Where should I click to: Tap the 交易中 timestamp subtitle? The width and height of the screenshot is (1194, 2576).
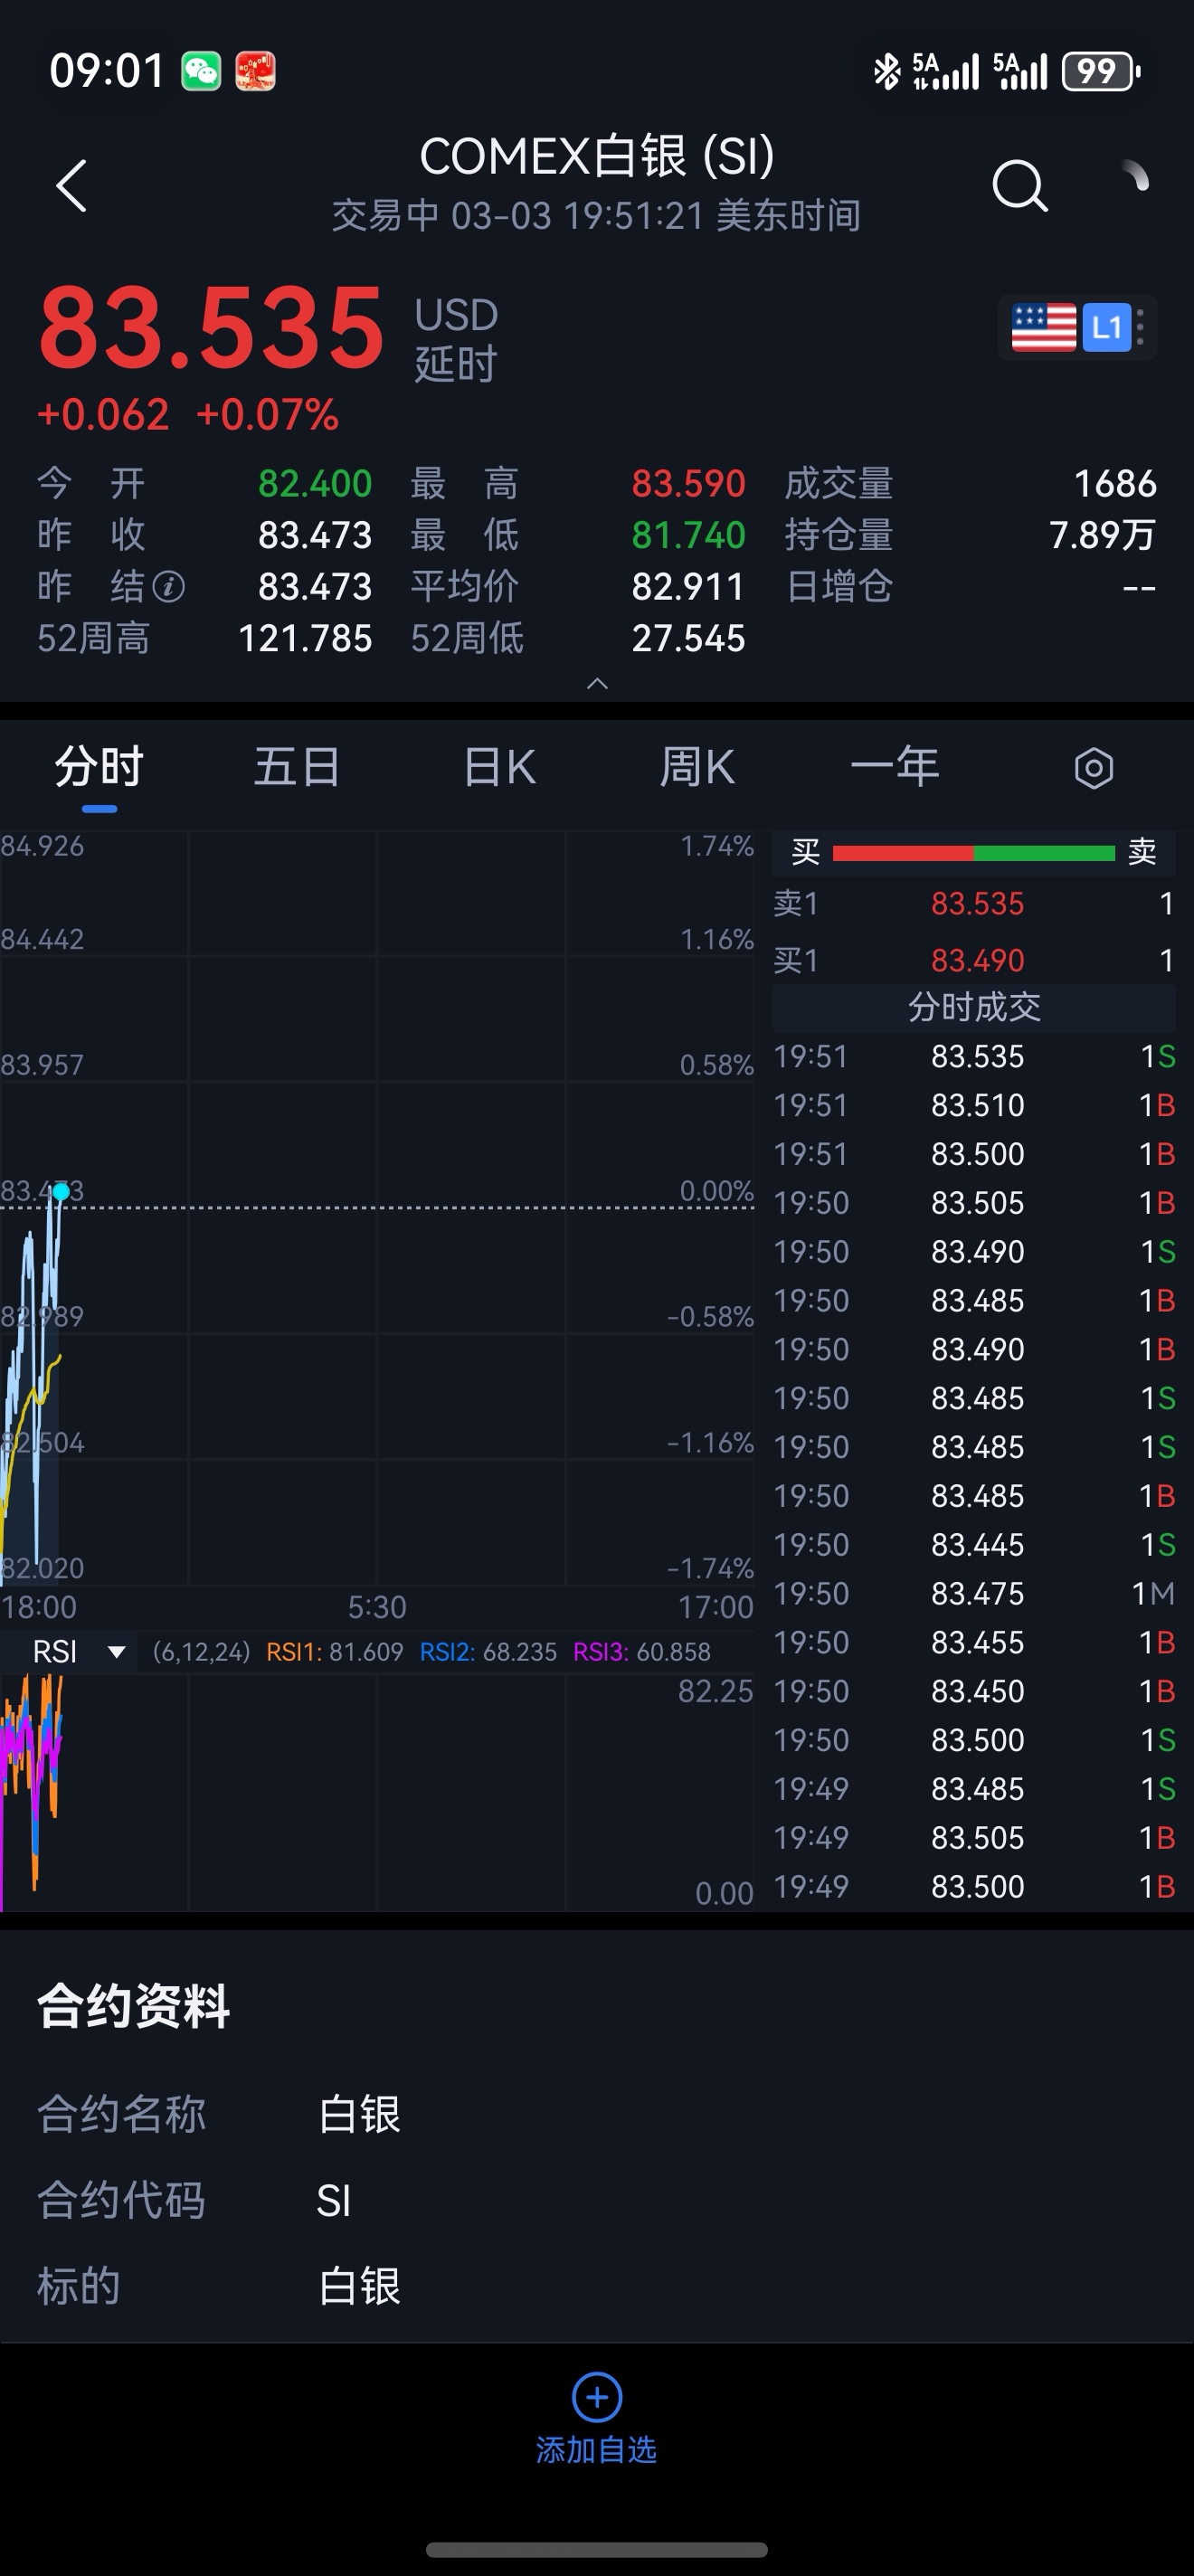[x=597, y=216]
